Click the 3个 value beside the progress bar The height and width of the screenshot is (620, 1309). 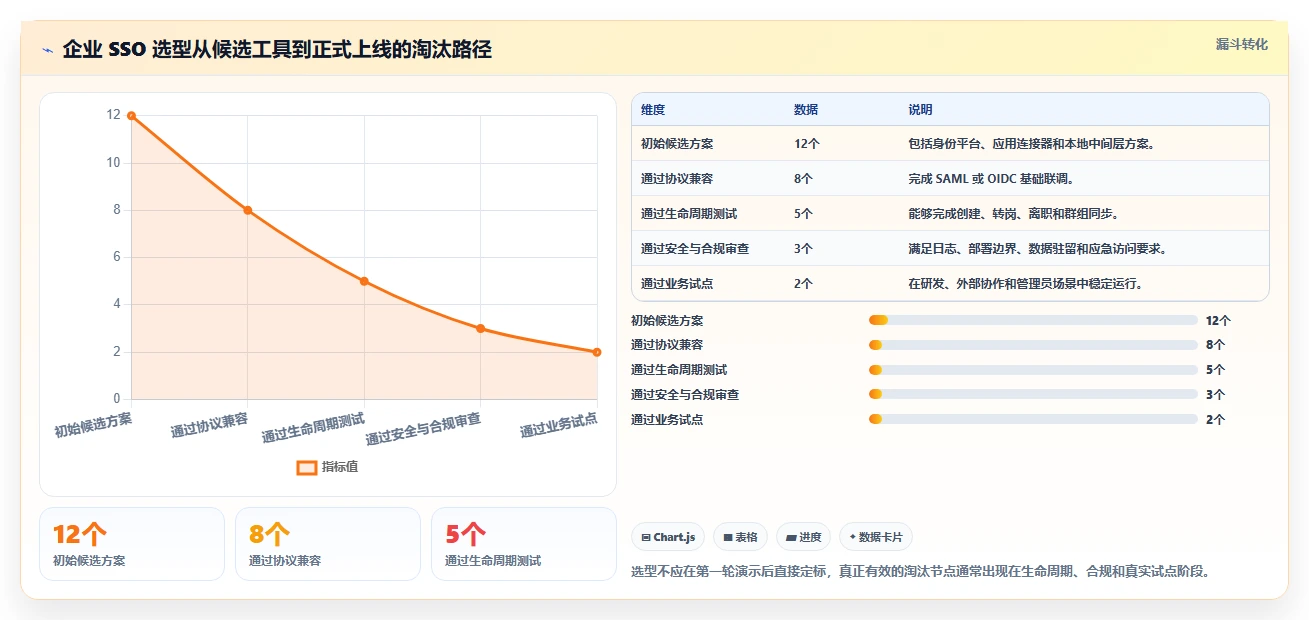1215,395
